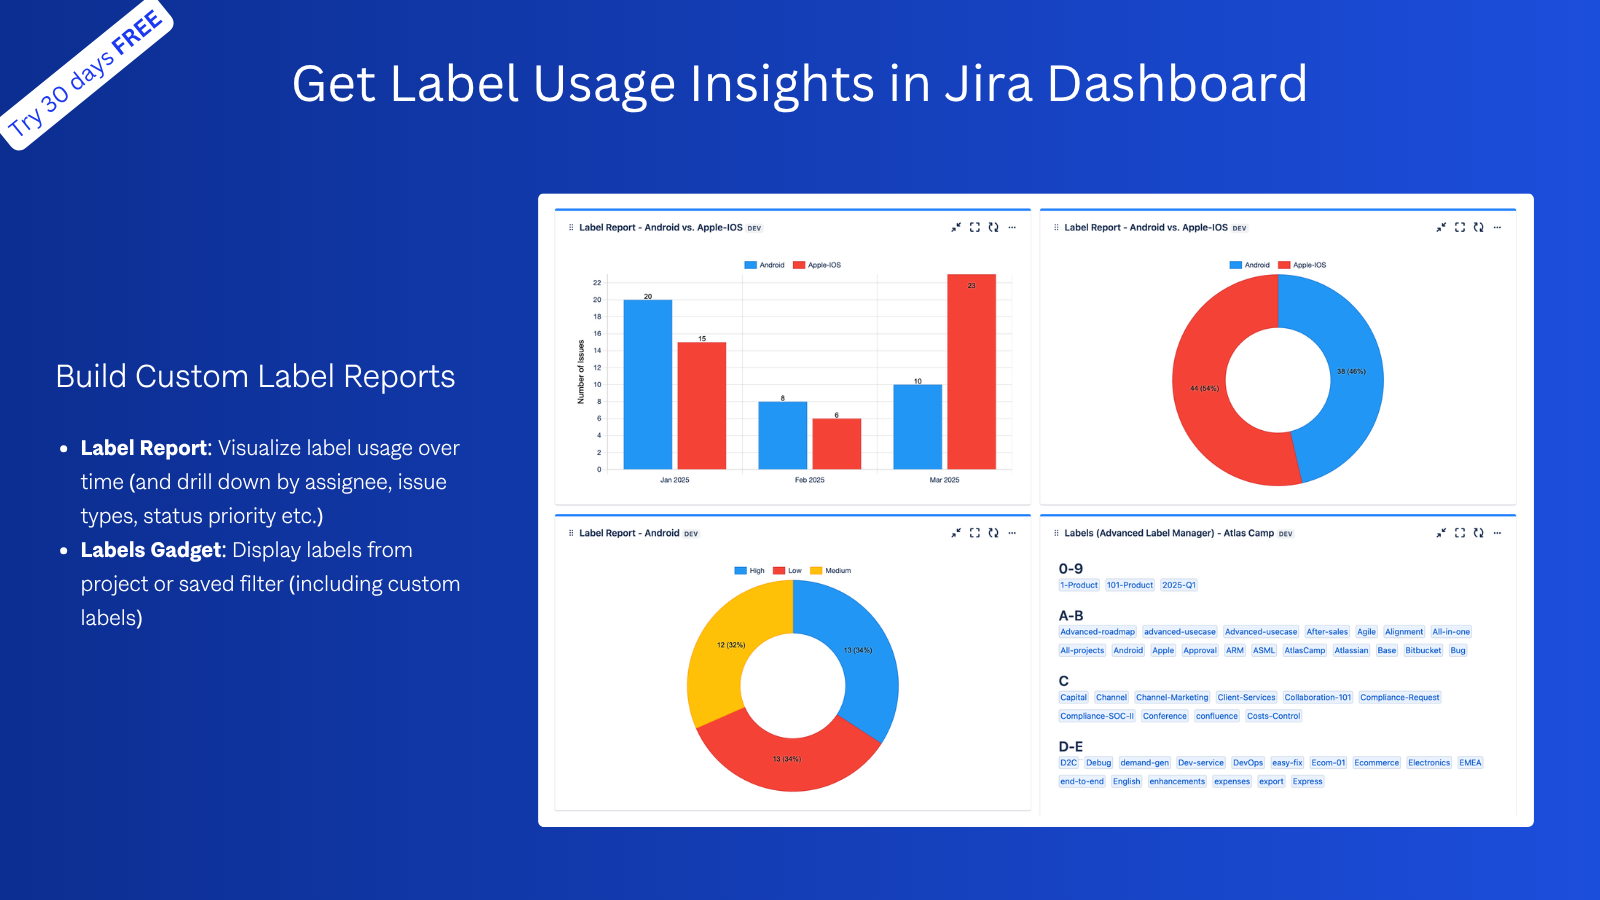This screenshot has width=1600, height=900.
Task: Open the Compliance-Request label
Action: click(1400, 698)
